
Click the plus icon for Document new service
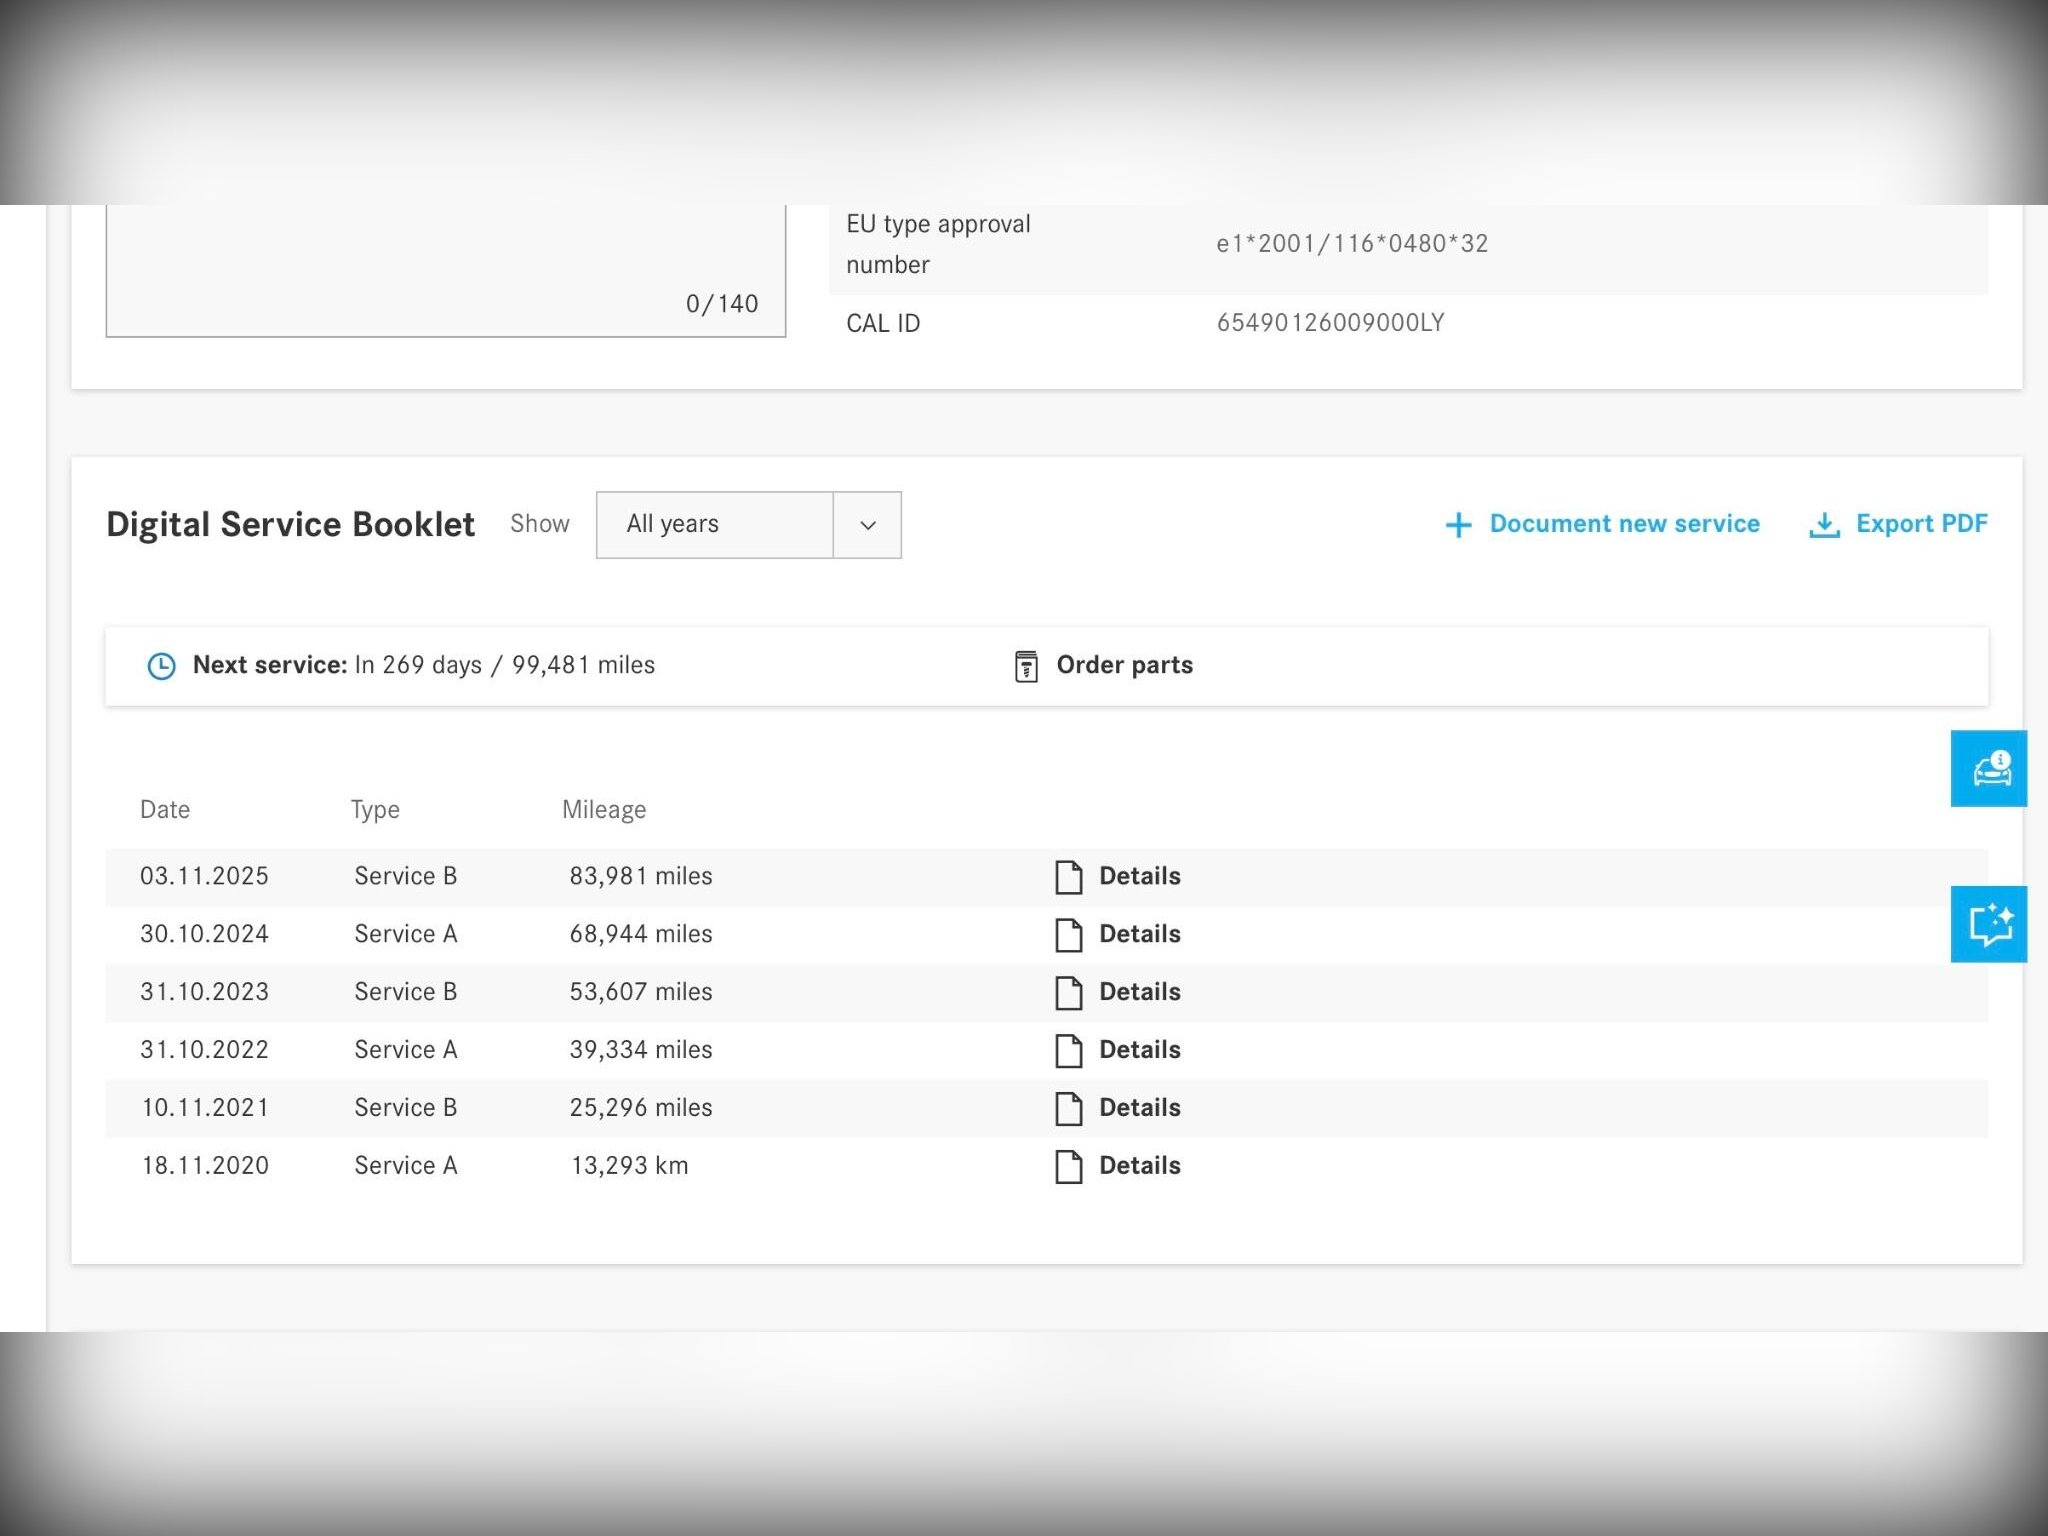pos(1458,525)
